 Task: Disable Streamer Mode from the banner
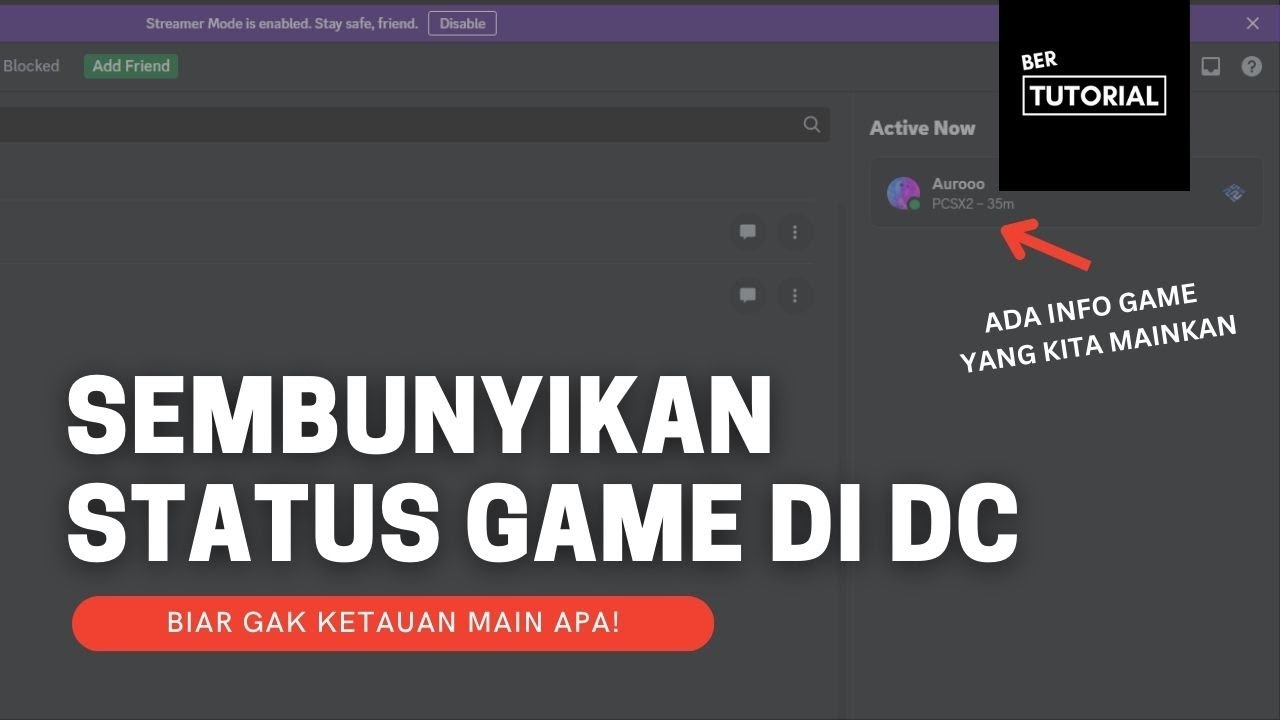coord(462,23)
